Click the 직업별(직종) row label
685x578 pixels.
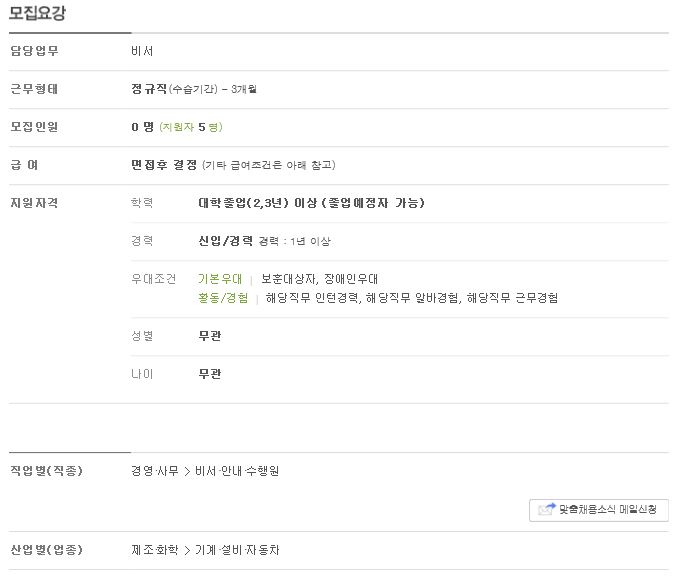coord(46,471)
